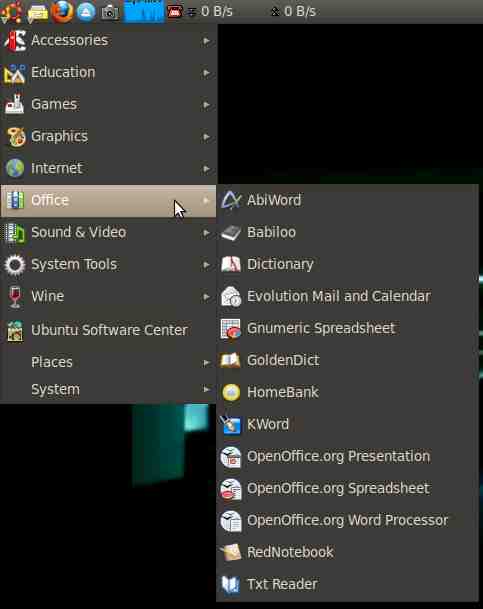Image resolution: width=483 pixels, height=609 pixels.
Task: Launch Firefox from the top panel
Action: 63,11
